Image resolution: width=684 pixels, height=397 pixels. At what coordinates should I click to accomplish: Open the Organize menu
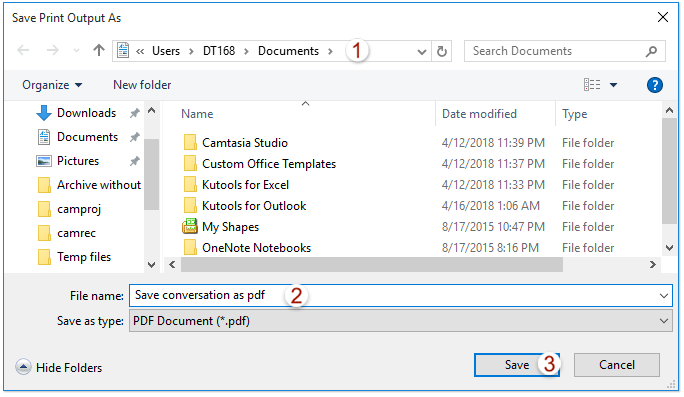pyautogui.click(x=52, y=85)
